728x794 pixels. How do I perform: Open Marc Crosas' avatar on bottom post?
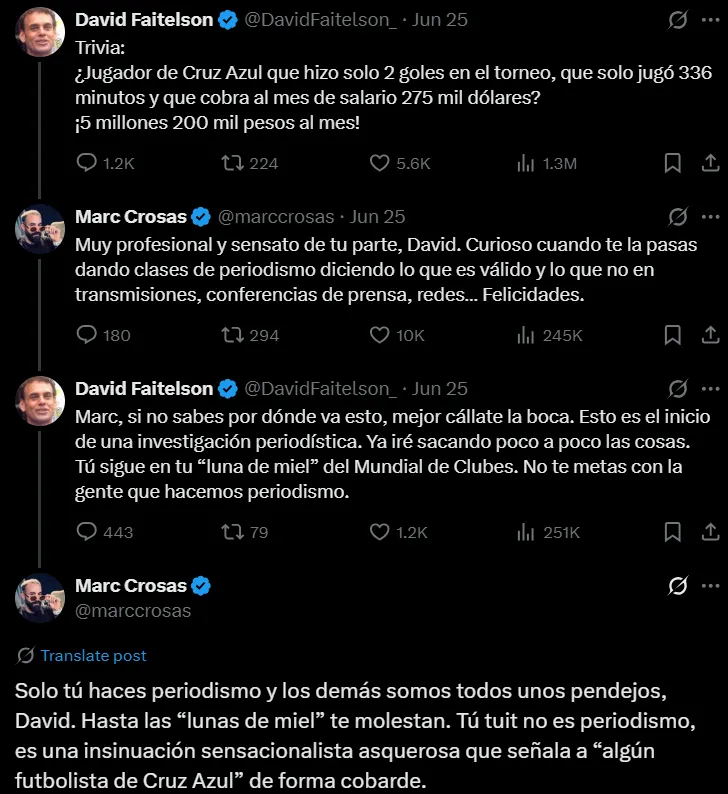40,598
